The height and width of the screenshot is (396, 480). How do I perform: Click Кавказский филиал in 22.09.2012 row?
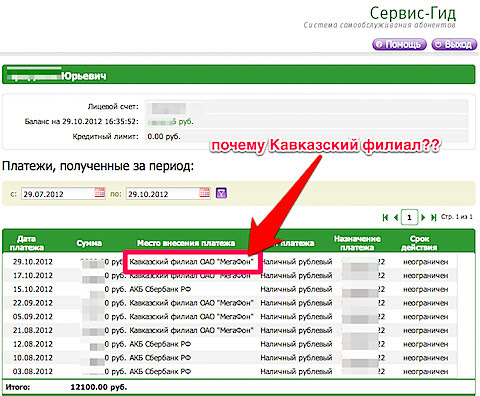[x=191, y=303]
